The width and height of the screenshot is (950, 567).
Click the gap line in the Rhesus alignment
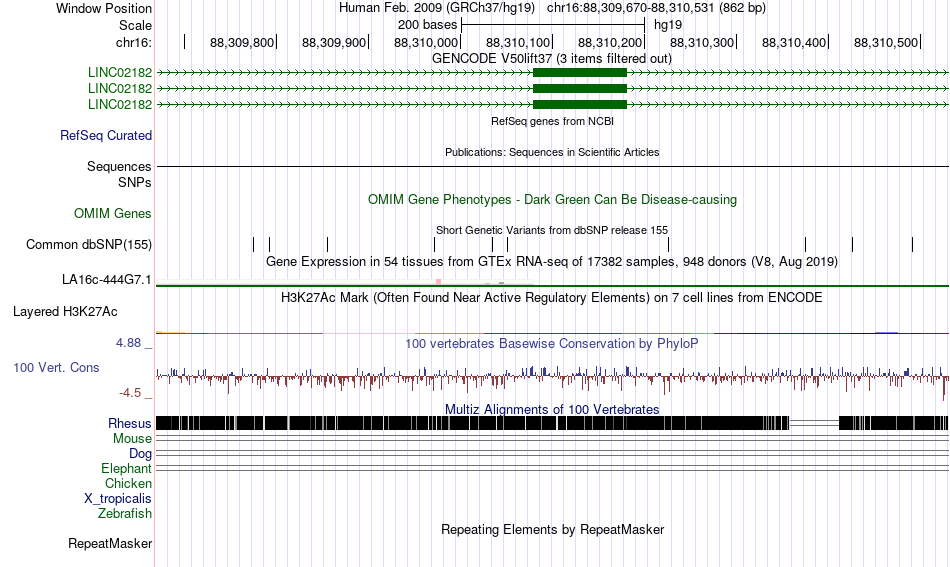(x=814, y=423)
